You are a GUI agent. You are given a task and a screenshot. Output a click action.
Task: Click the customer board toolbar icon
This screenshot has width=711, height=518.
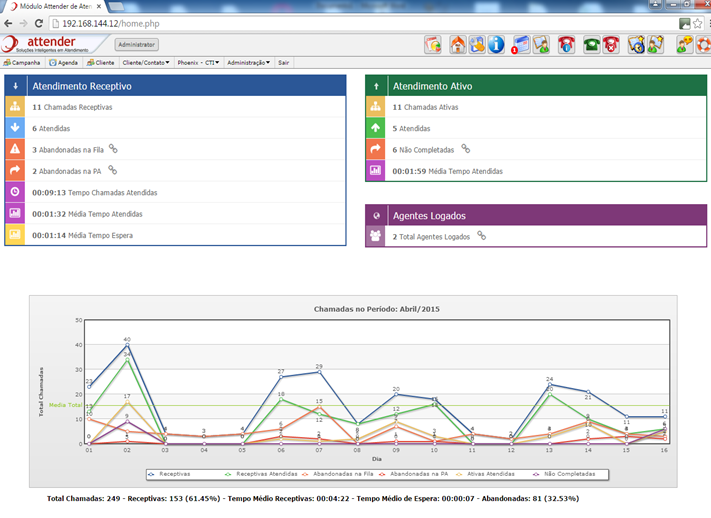pos(541,45)
